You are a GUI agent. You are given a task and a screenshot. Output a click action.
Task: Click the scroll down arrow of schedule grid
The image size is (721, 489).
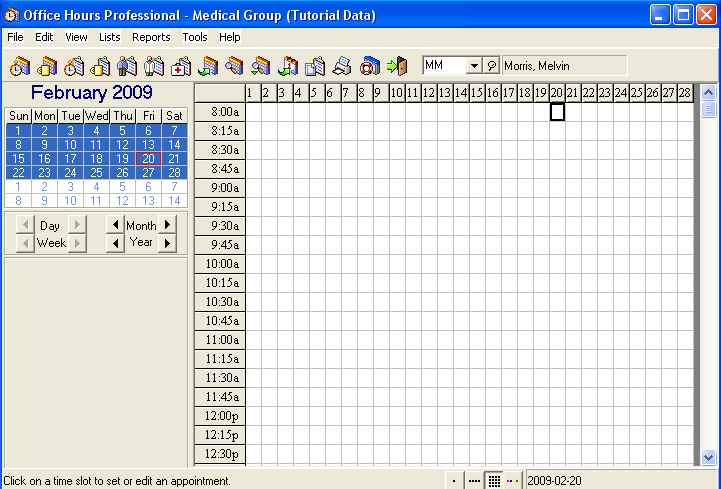tap(708, 457)
